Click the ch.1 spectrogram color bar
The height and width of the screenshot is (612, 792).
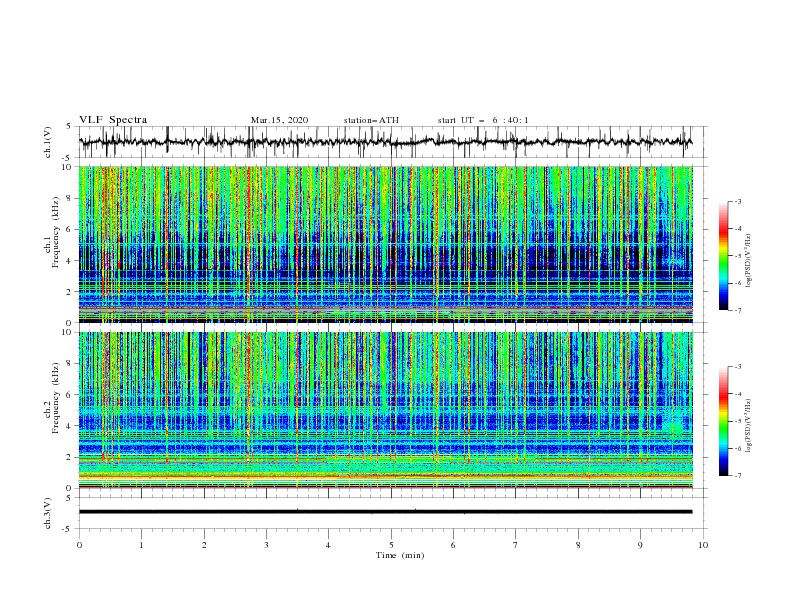pyautogui.click(x=724, y=256)
